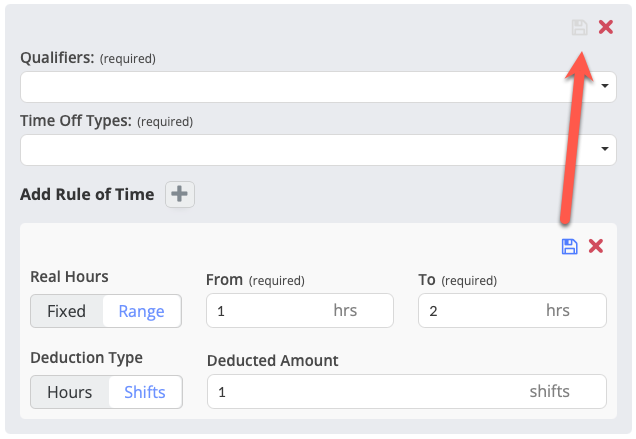Click the Deduction Type label
636x439 pixels.
87,358
